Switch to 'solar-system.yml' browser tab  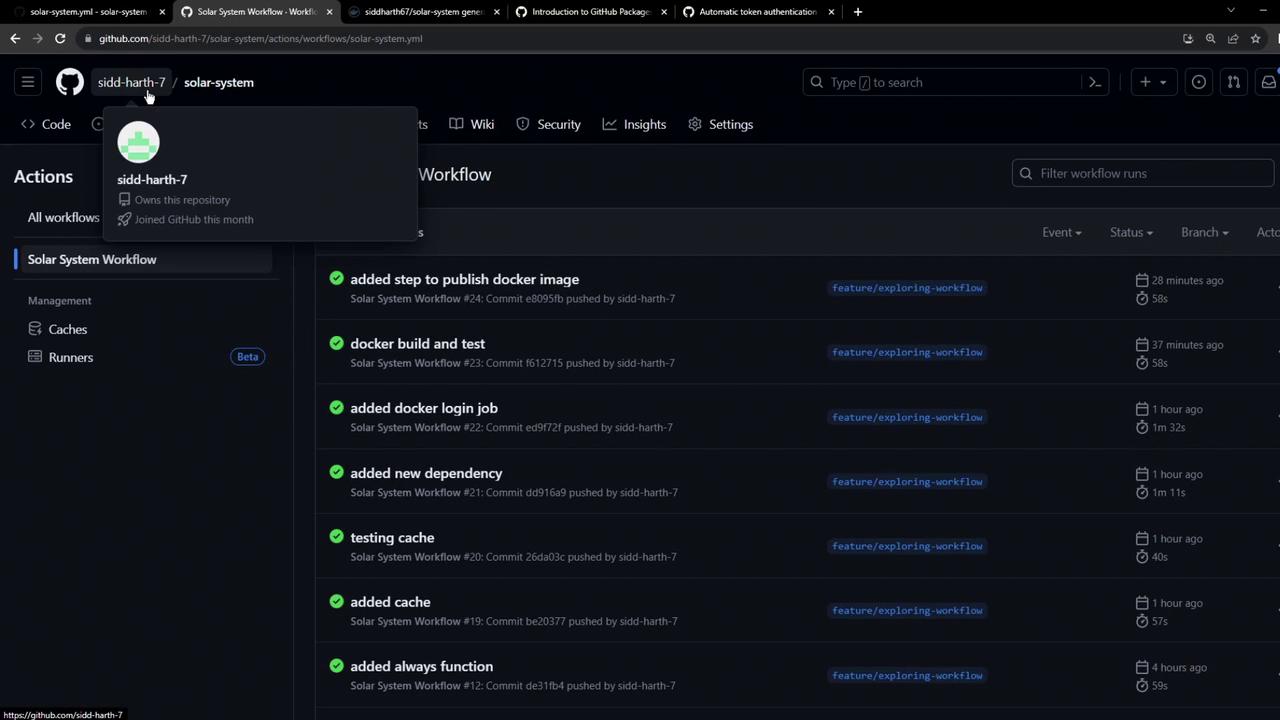coord(87,12)
